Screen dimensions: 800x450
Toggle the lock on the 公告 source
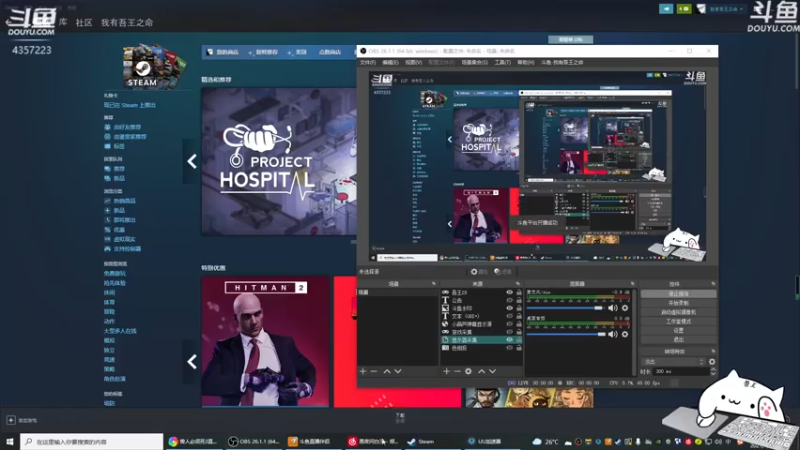click(519, 301)
